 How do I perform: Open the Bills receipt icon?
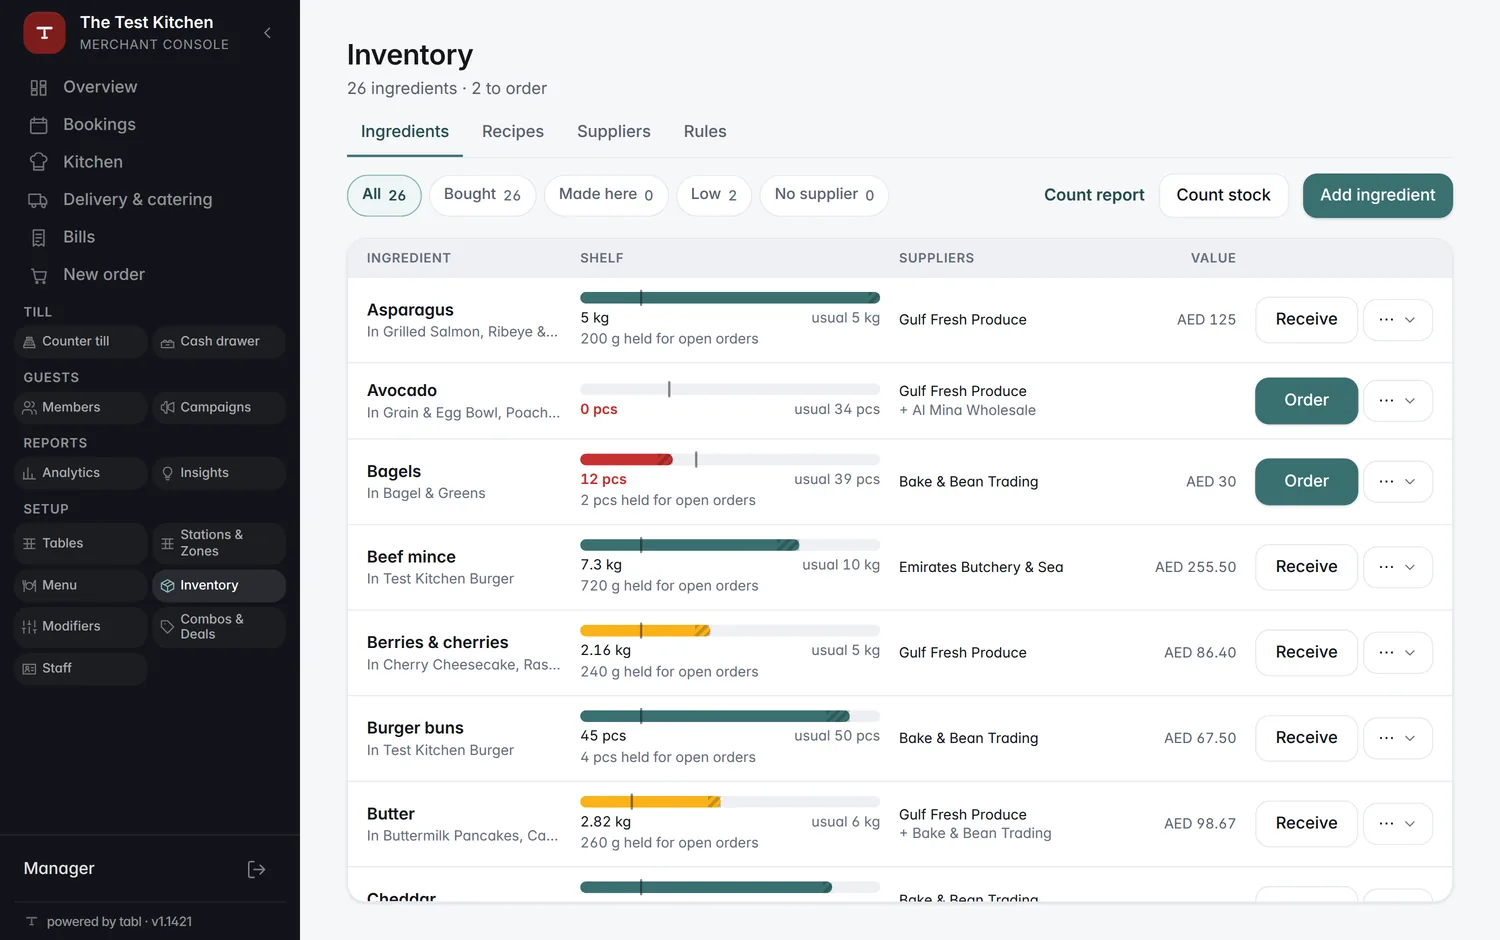tap(39, 237)
